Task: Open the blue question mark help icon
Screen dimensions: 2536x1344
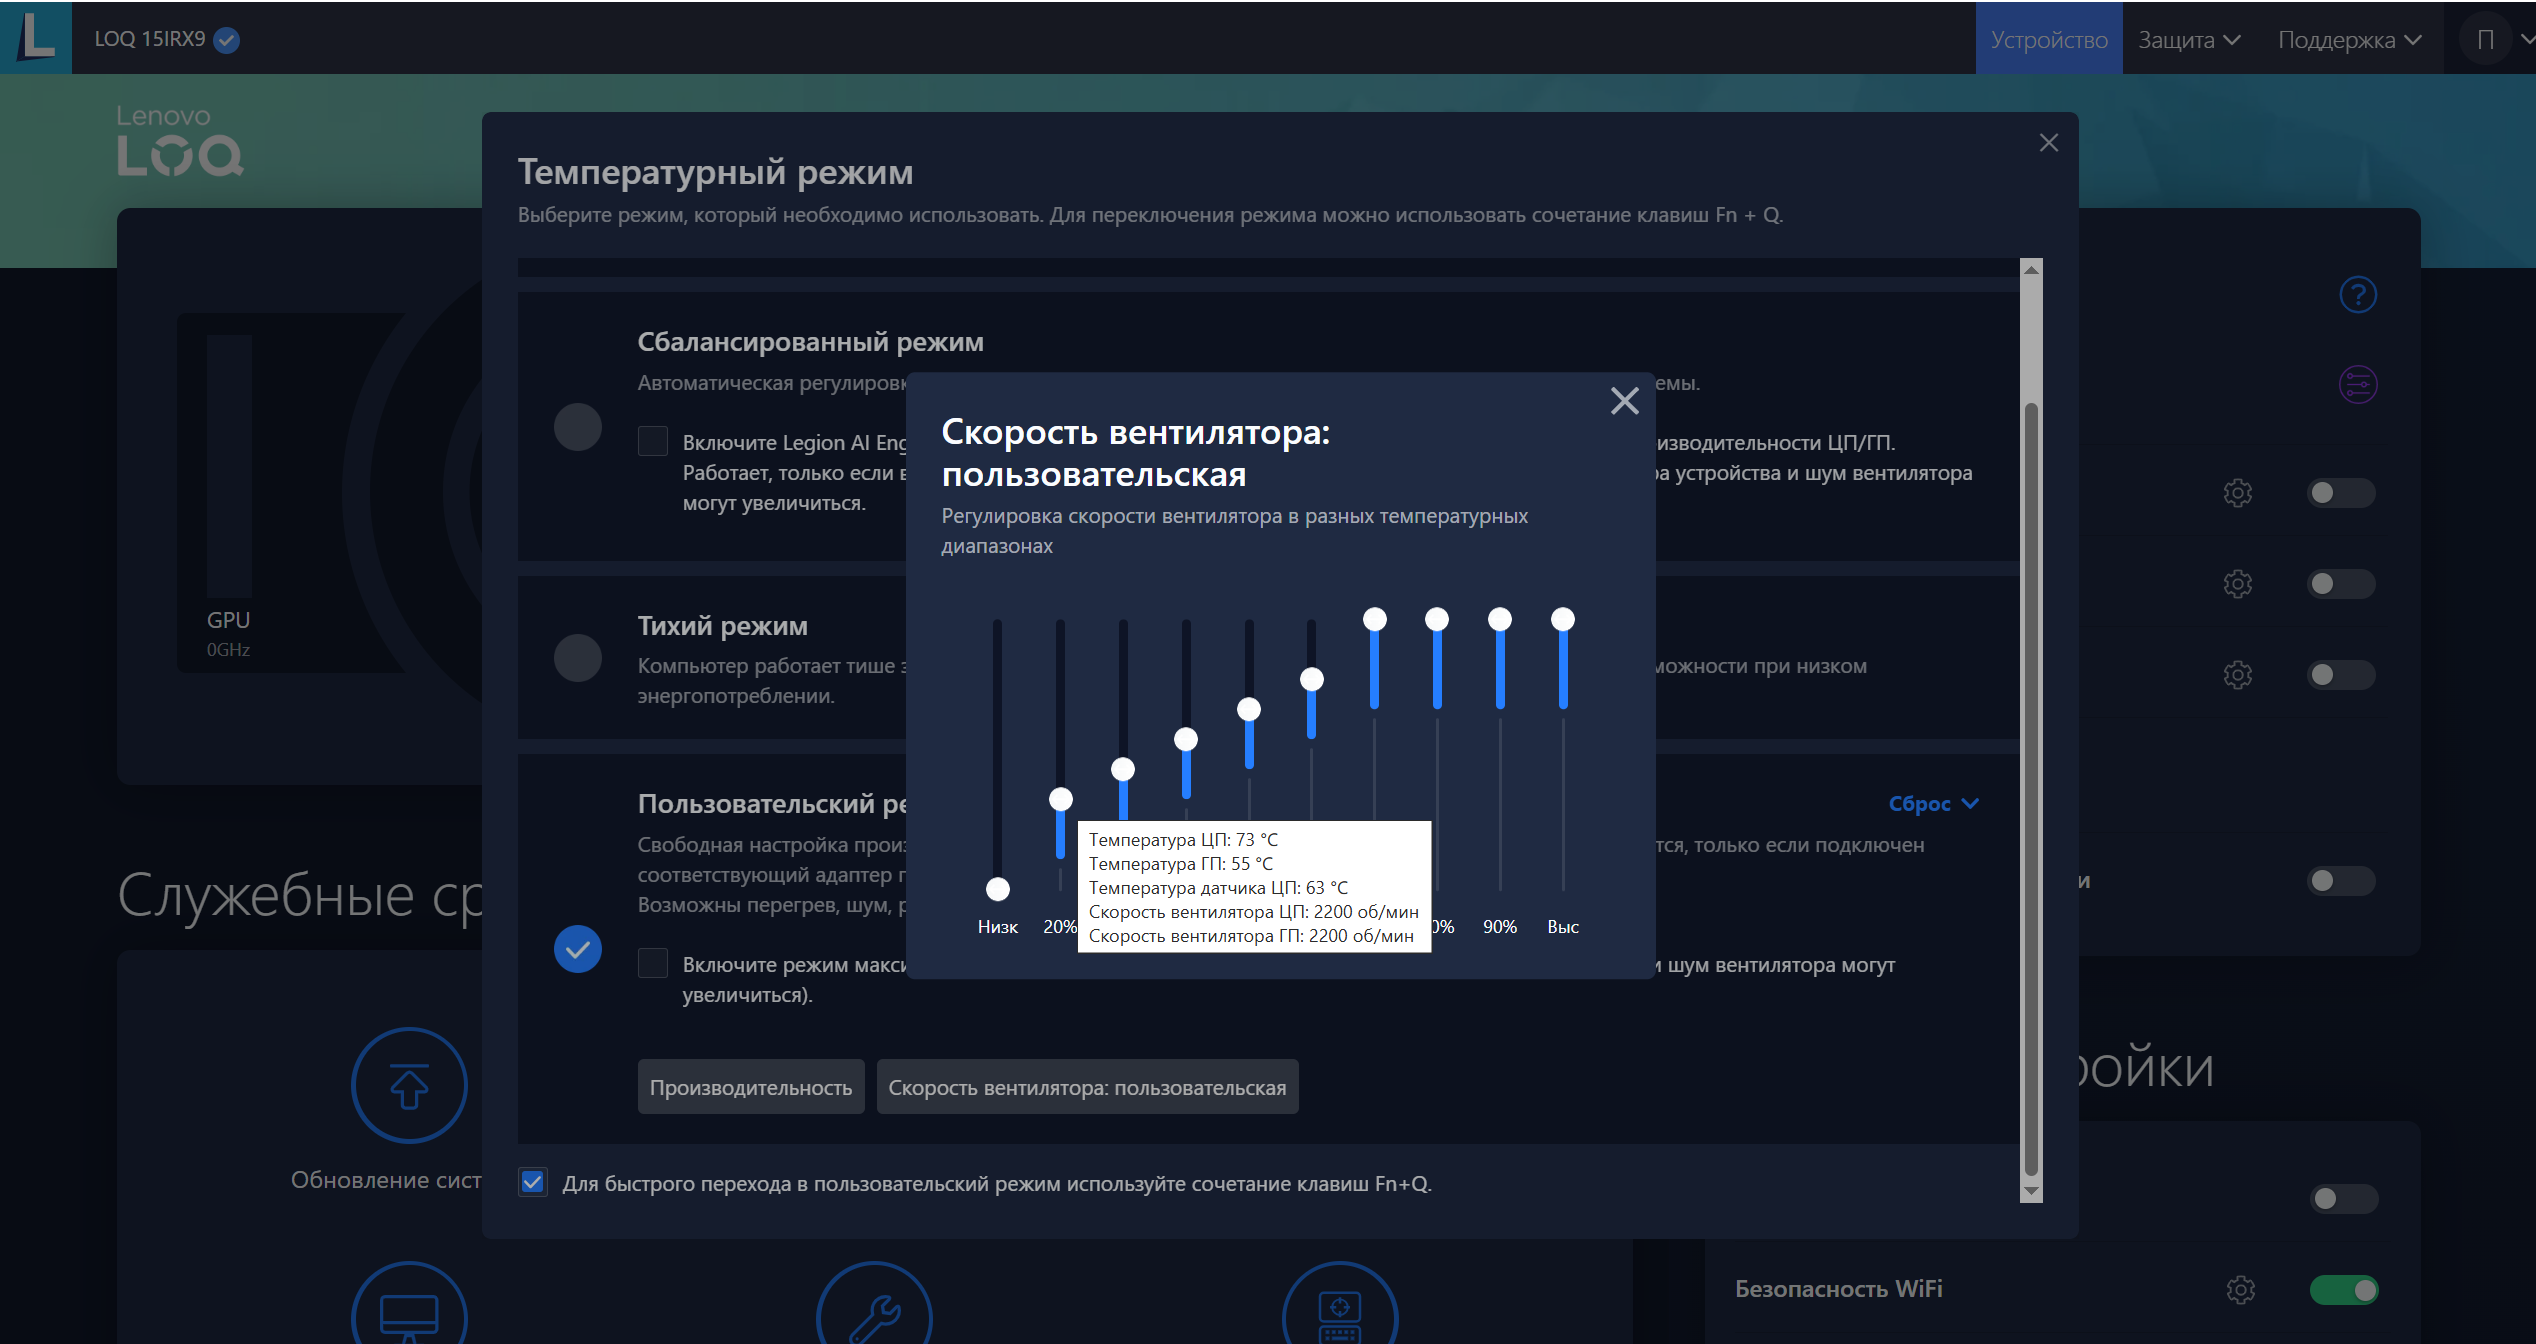Action: coord(2357,295)
